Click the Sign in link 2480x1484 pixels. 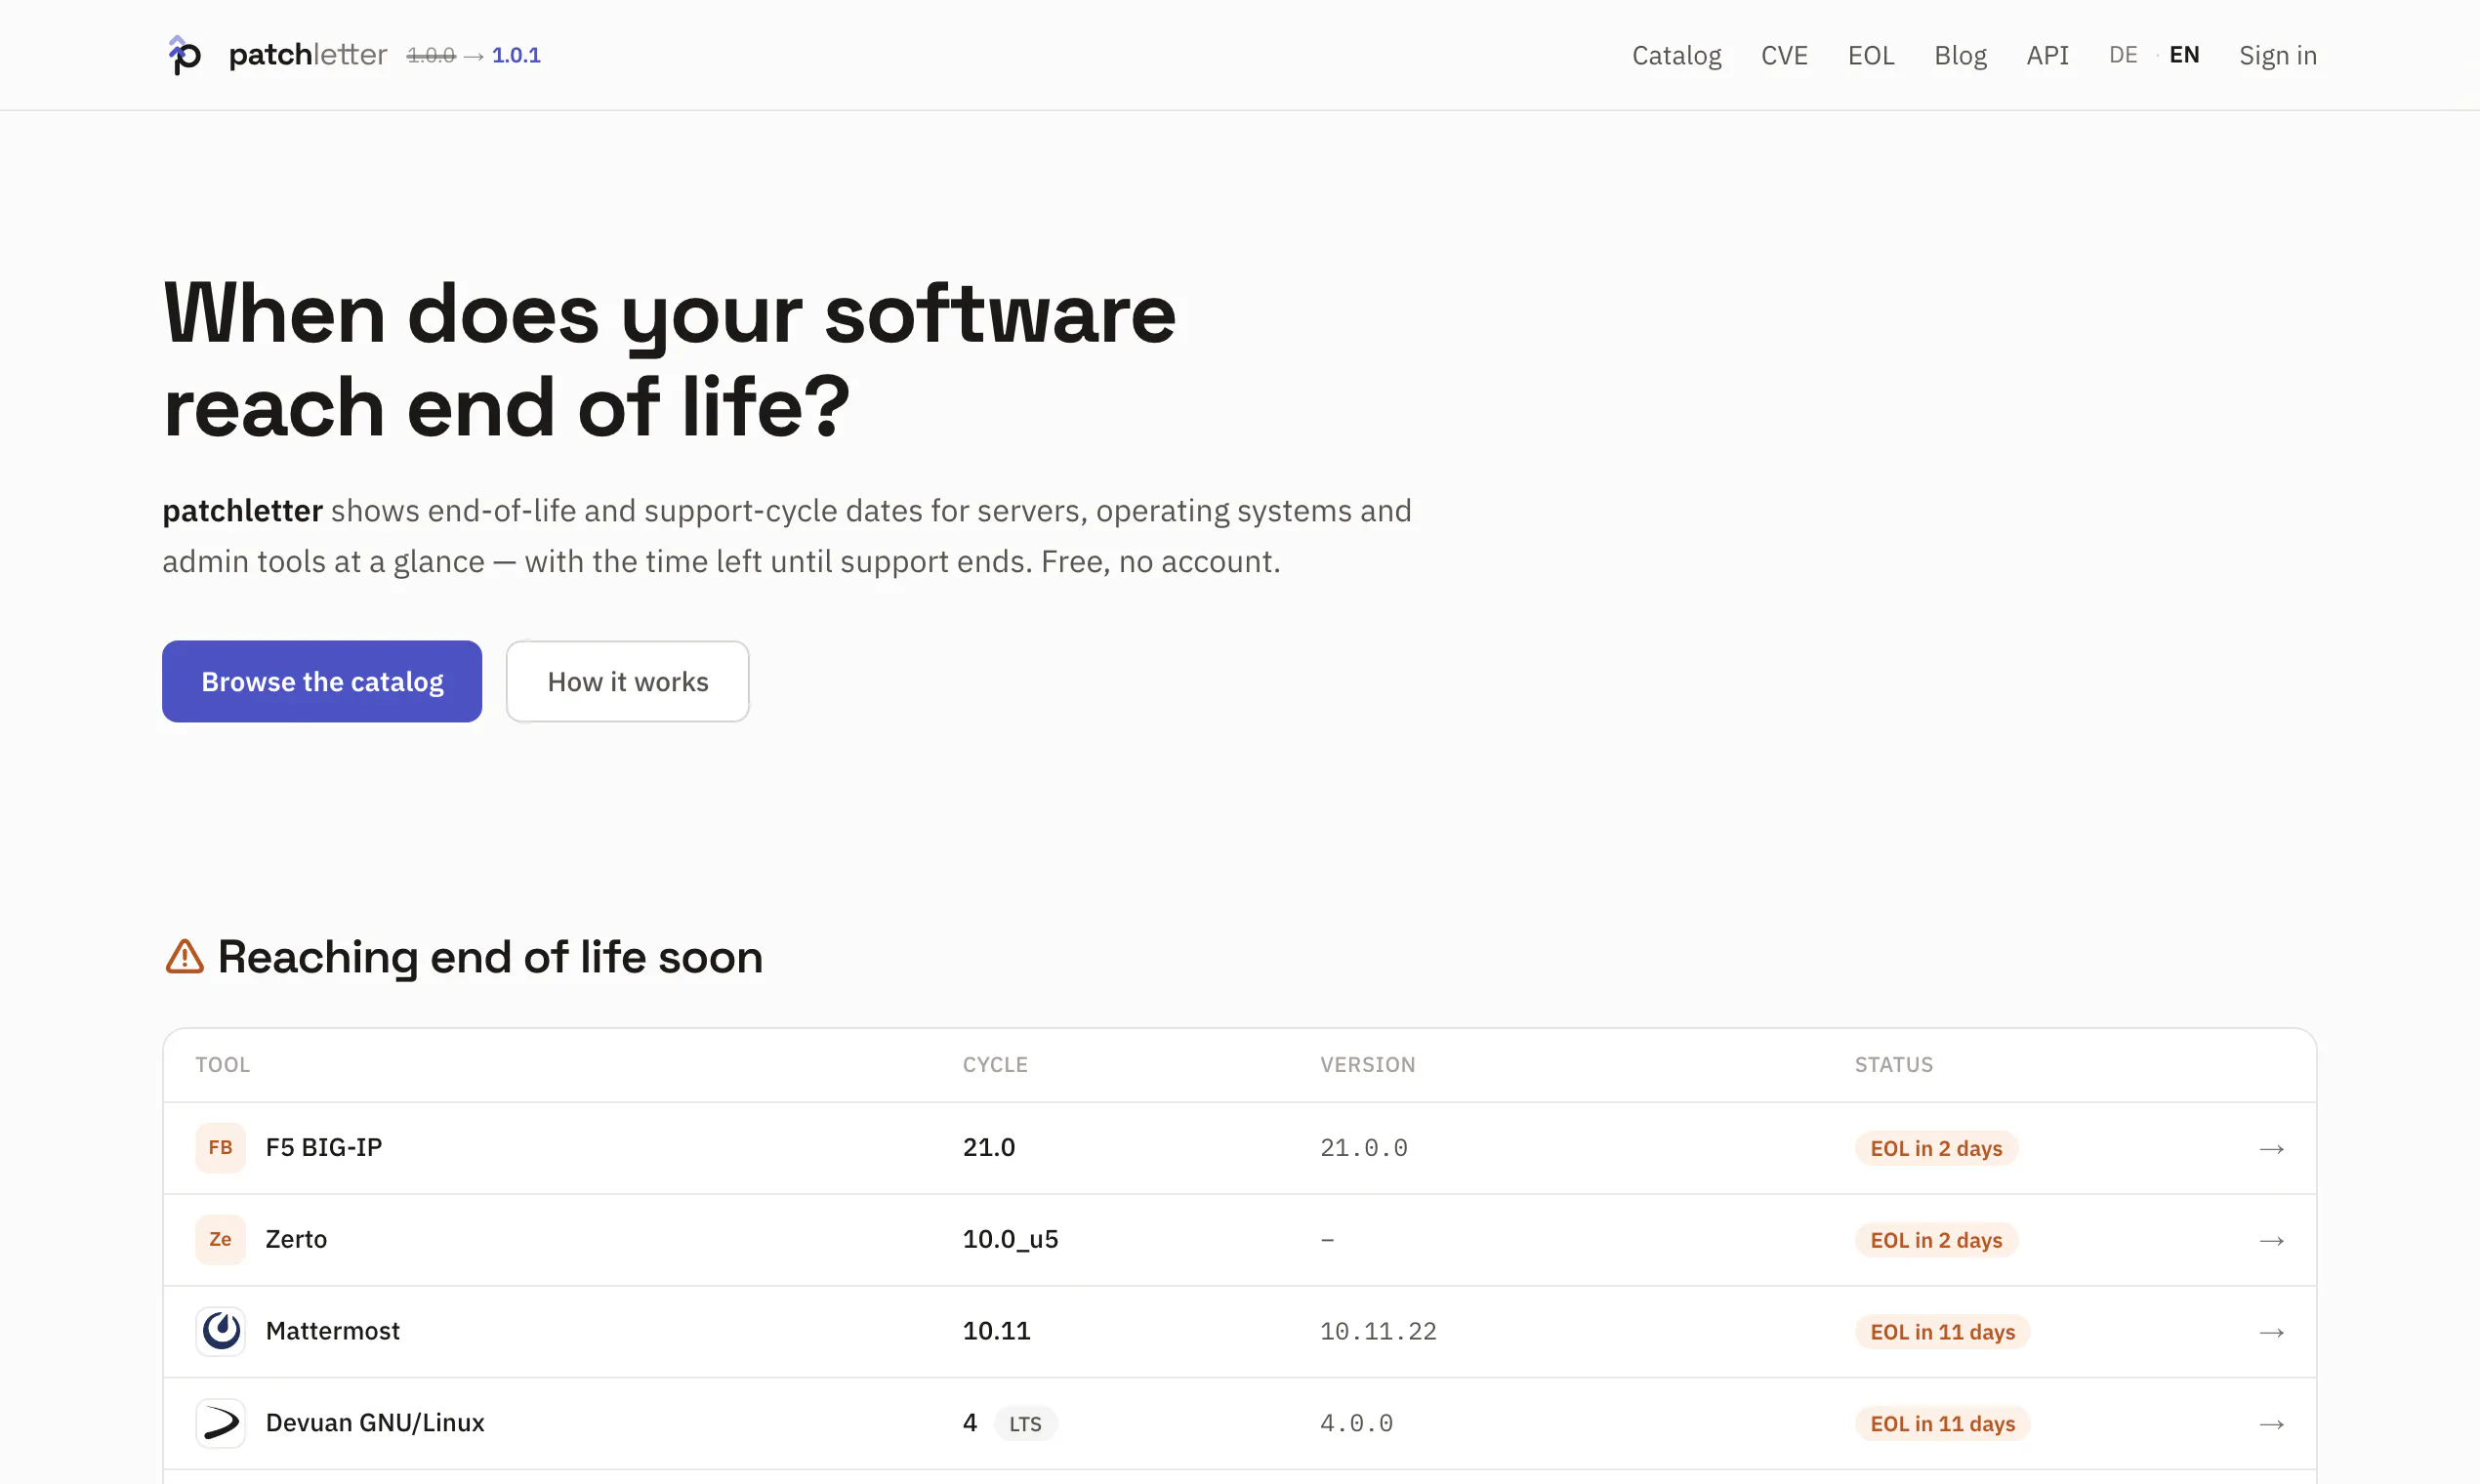(2277, 55)
